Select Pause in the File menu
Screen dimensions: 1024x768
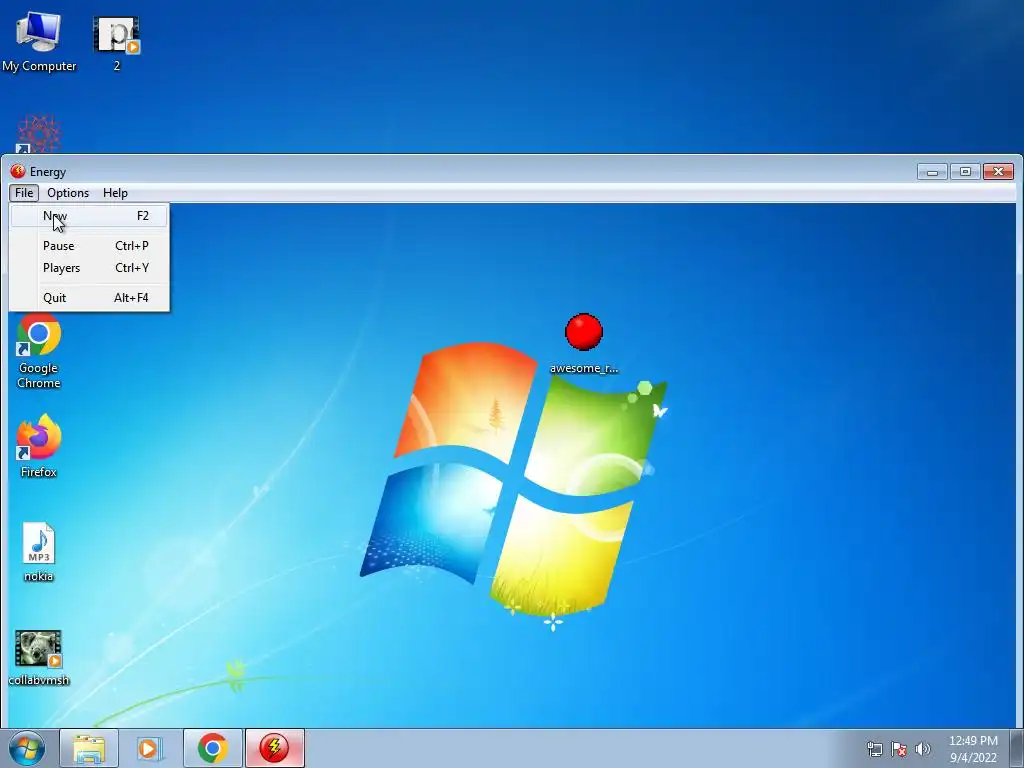(x=89, y=246)
